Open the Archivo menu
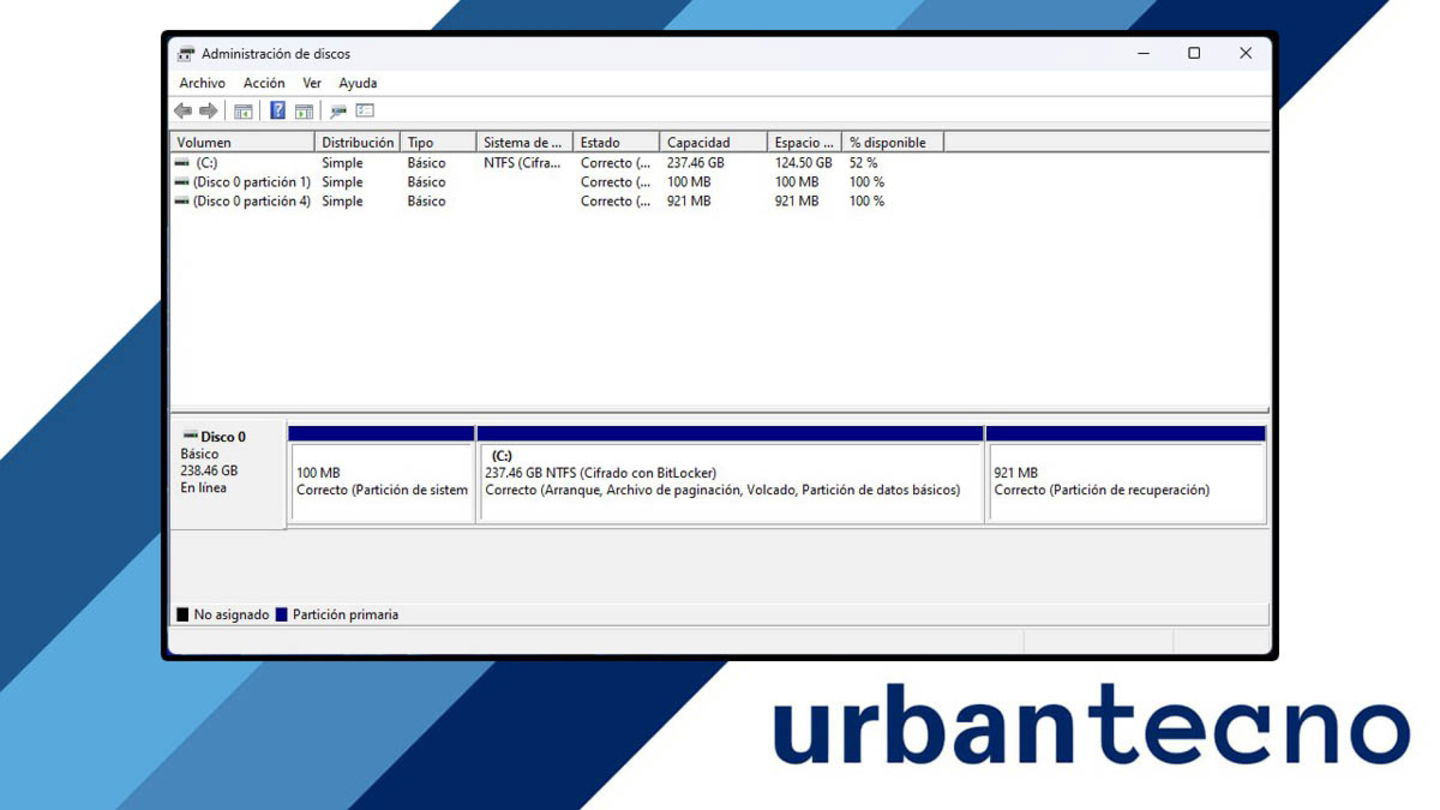This screenshot has width=1440, height=810. pyautogui.click(x=201, y=83)
